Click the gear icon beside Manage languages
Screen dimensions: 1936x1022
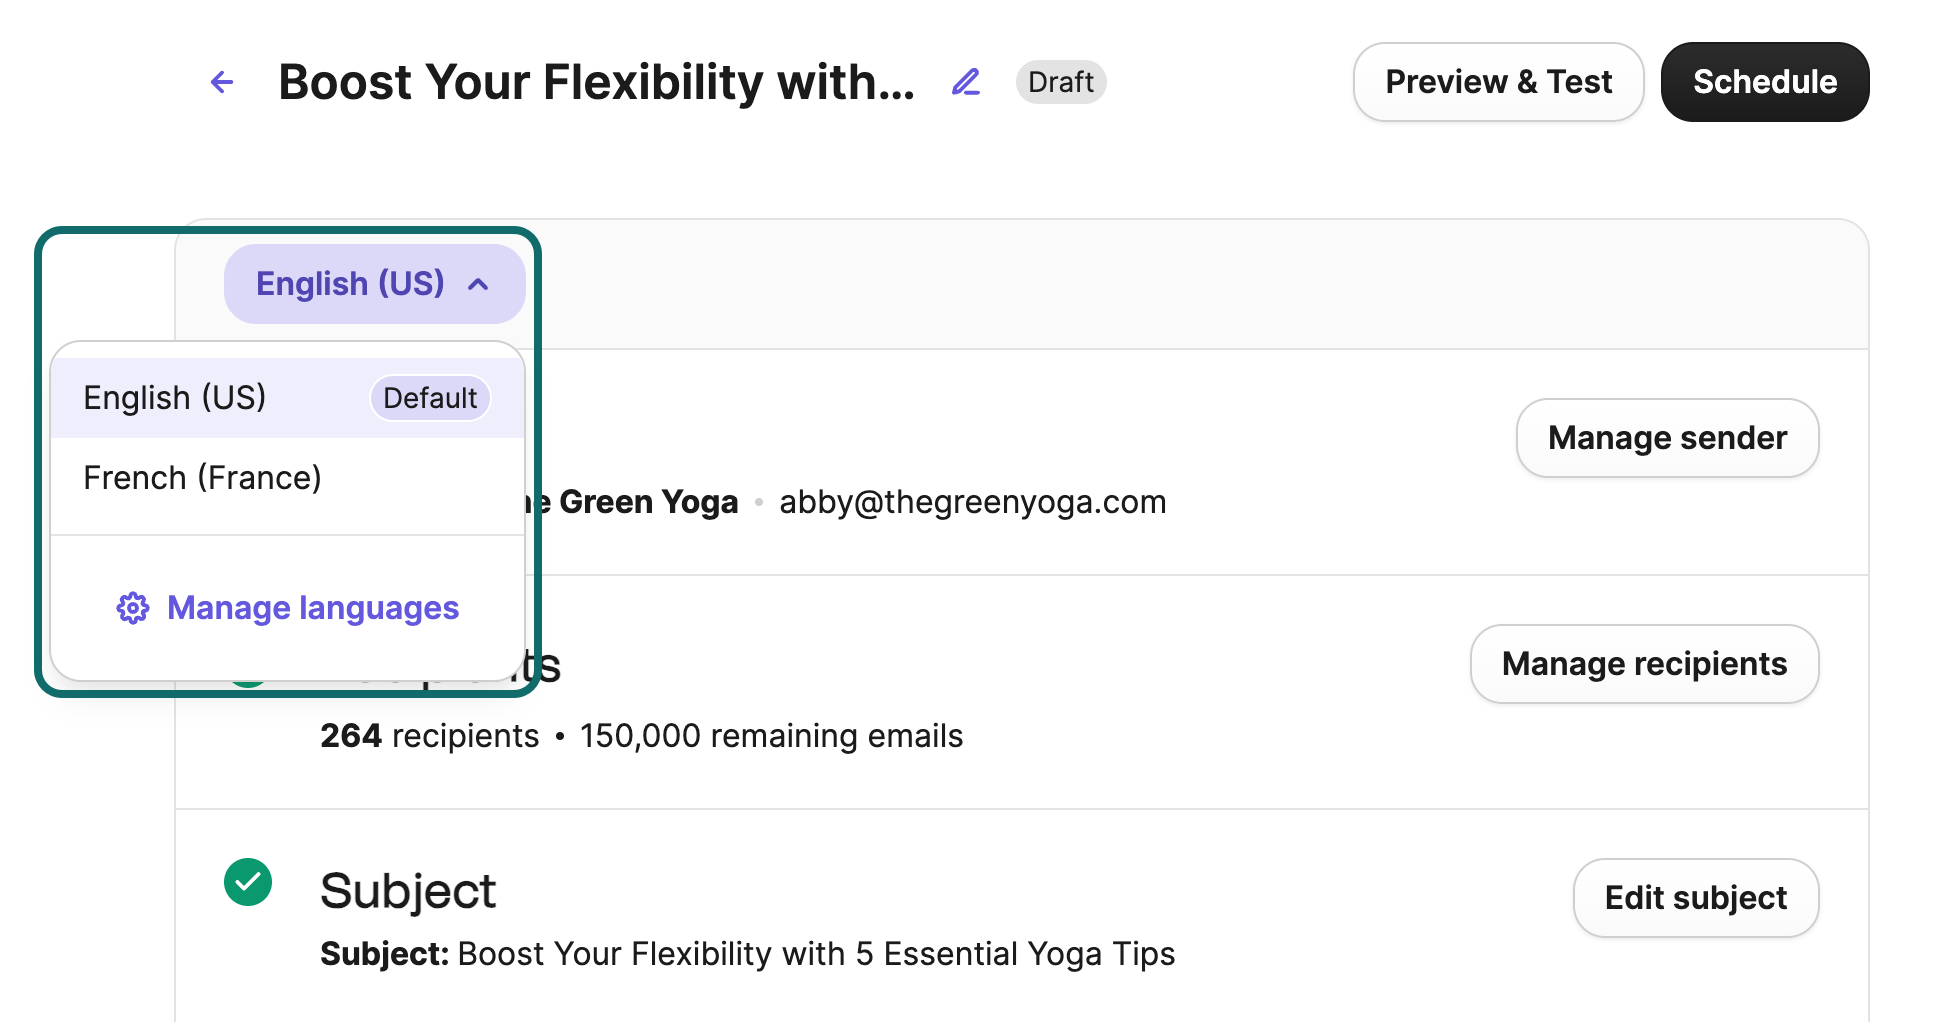pyautogui.click(x=133, y=608)
